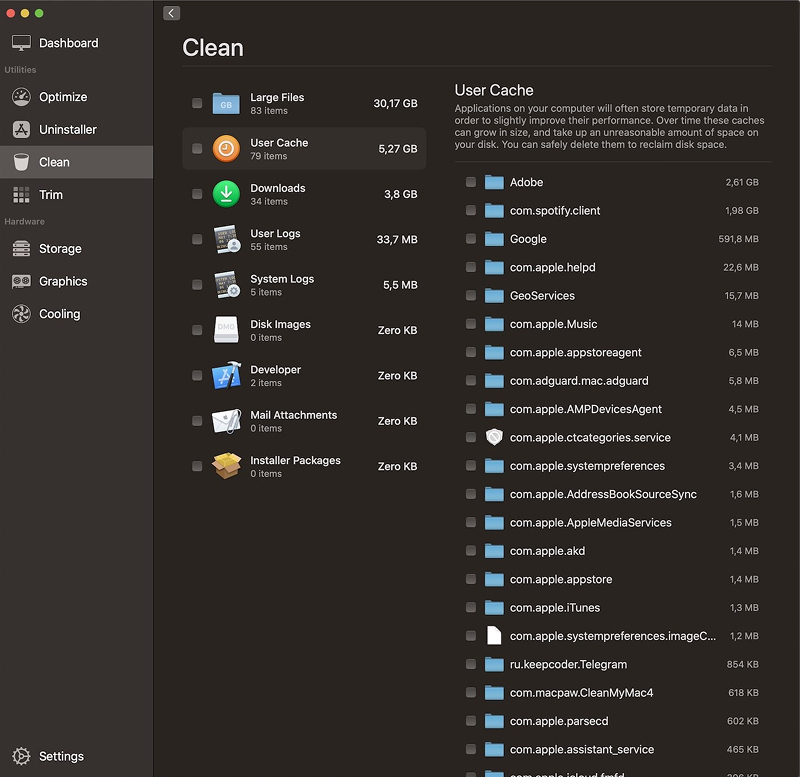This screenshot has width=800, height=777.
Task: Click the com.macpaw.CleanMyMac4 folder icon
Action: pos(494,693)
